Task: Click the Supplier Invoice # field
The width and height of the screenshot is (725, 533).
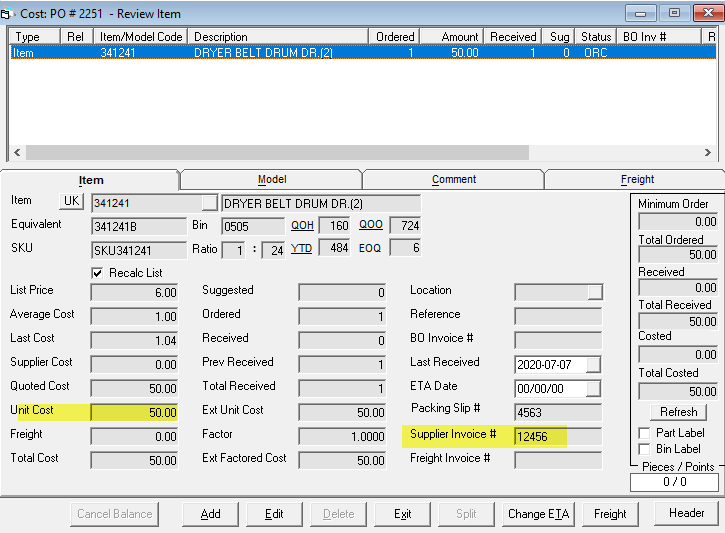Action: [x=558, y=436]
